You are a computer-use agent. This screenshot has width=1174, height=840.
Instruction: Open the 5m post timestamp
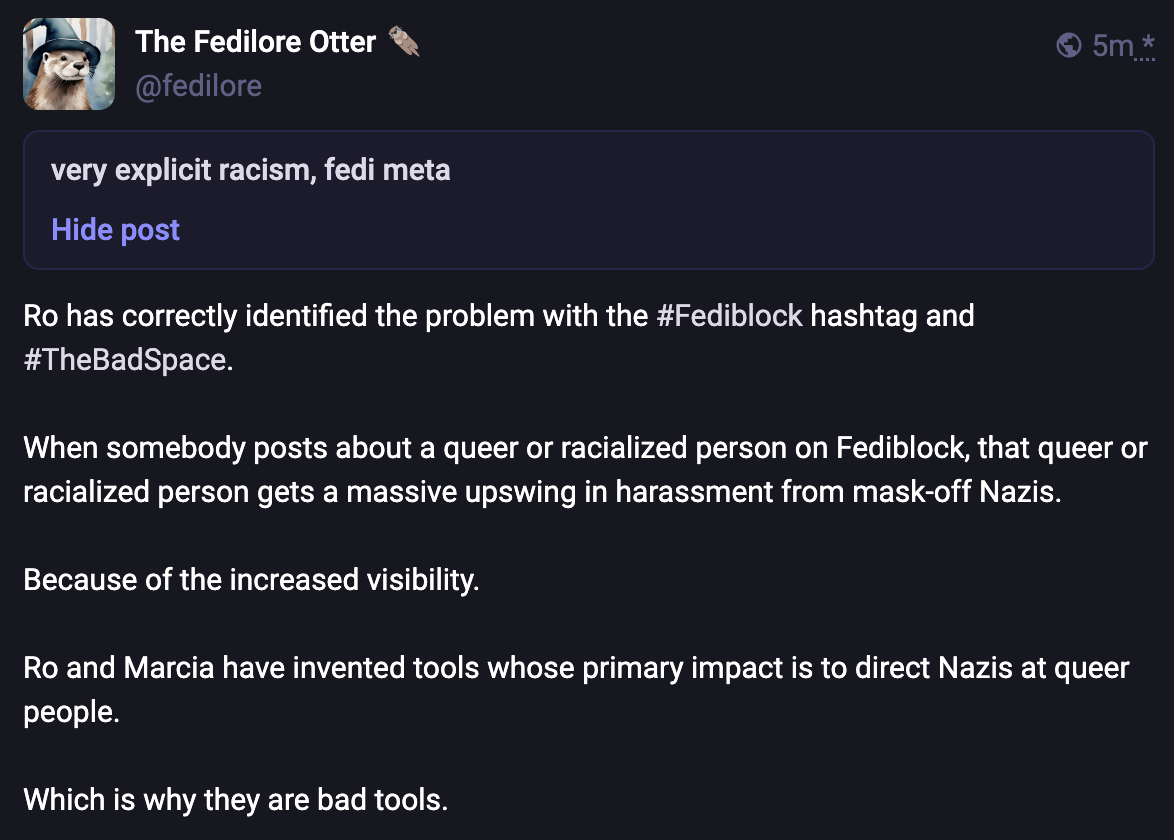pos(1112,45)
